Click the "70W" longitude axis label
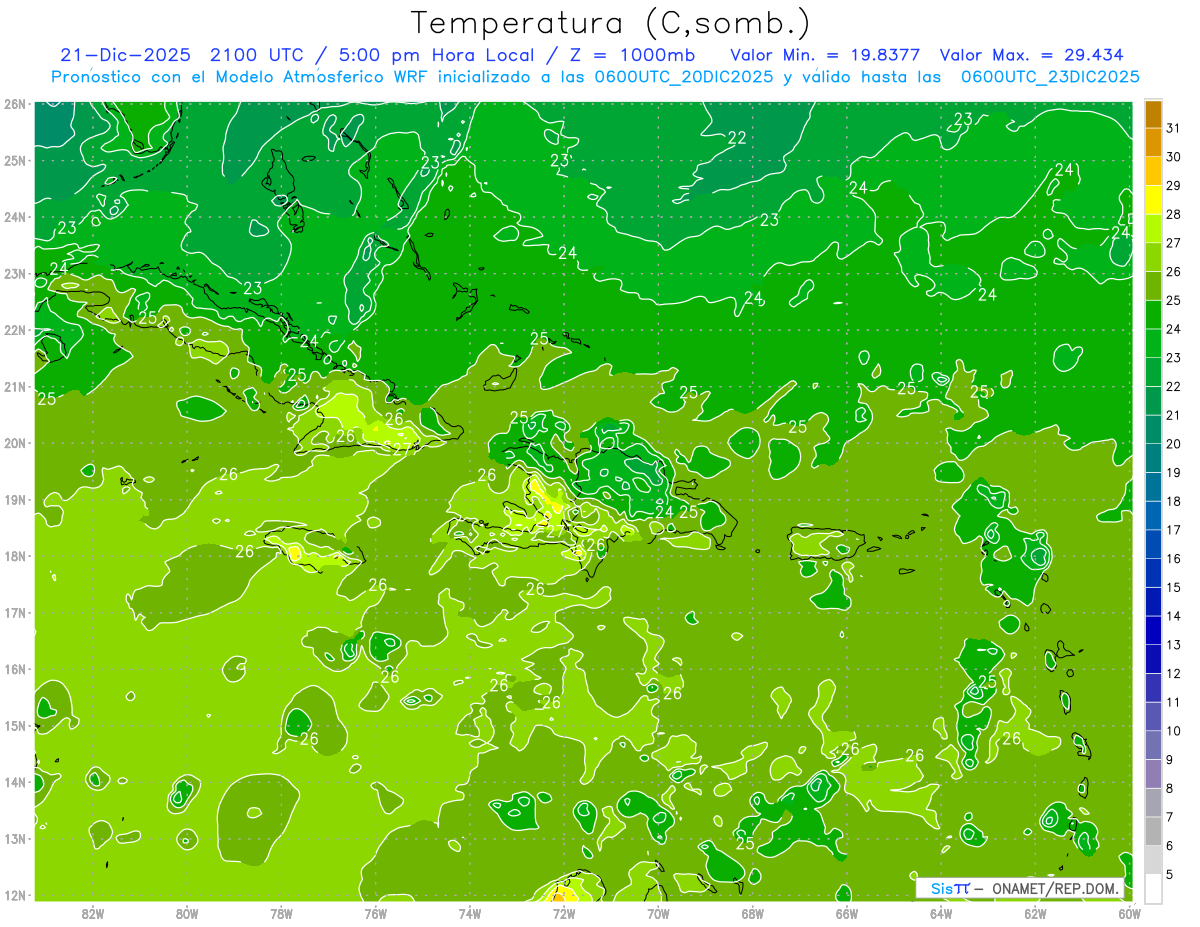The image size is (1200, 927). tap(658, 913)
